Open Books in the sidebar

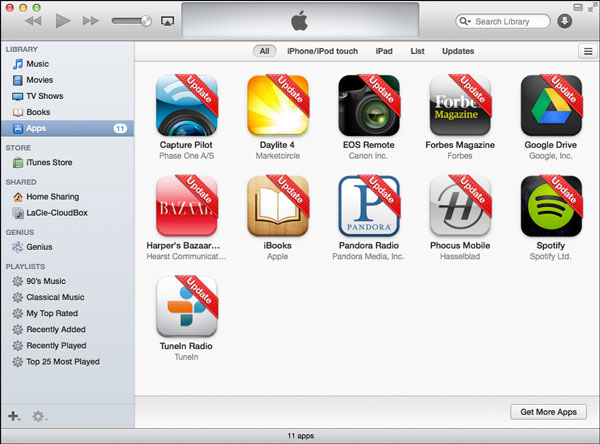67,112
